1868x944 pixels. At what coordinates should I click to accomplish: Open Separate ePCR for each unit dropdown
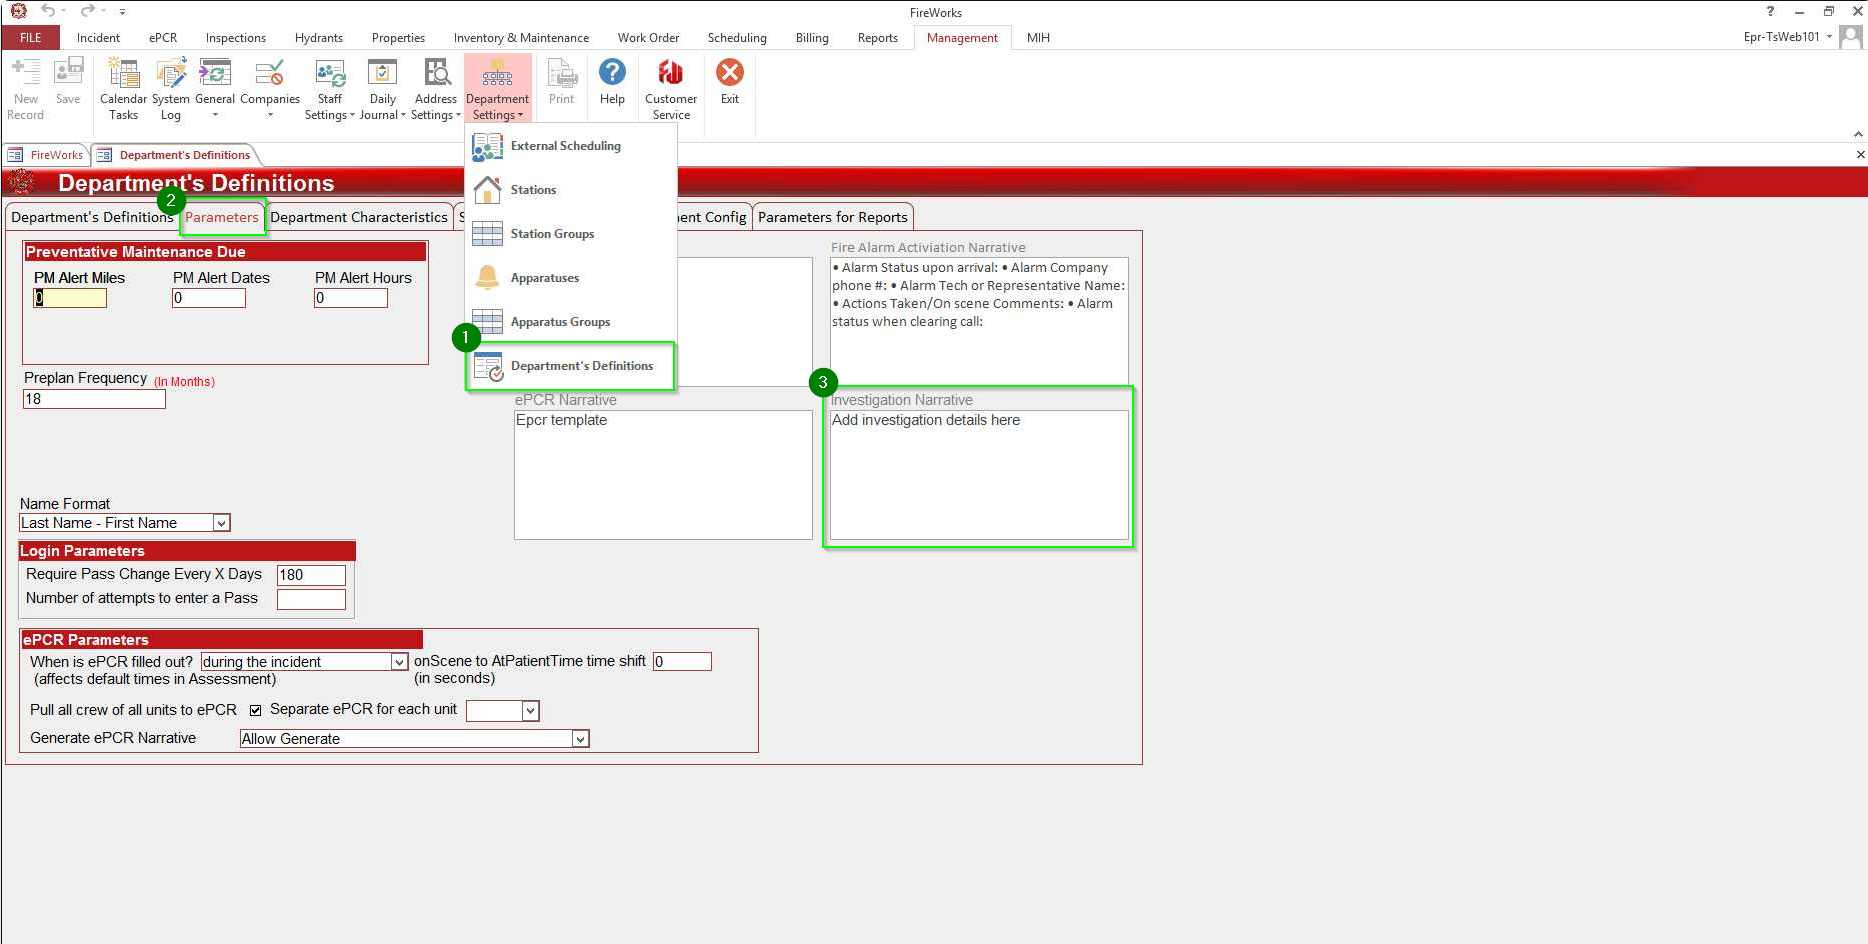coord(531,710)
